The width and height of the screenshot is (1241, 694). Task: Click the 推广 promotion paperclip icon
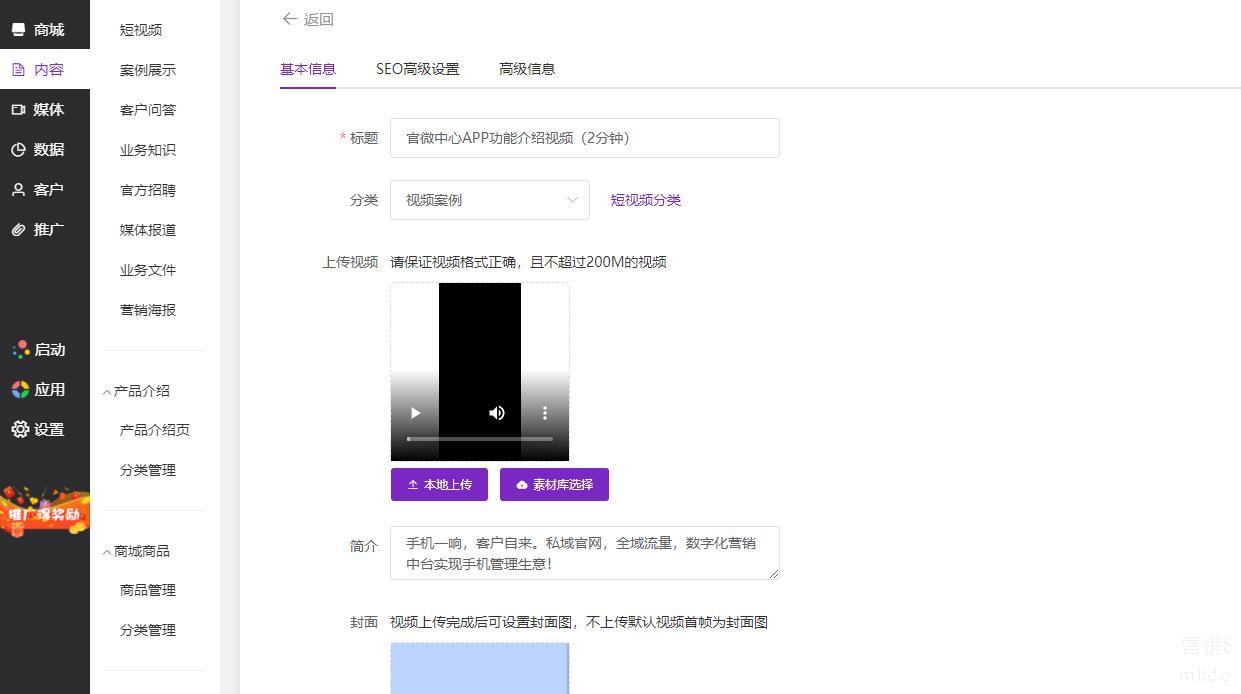[18, 230]
